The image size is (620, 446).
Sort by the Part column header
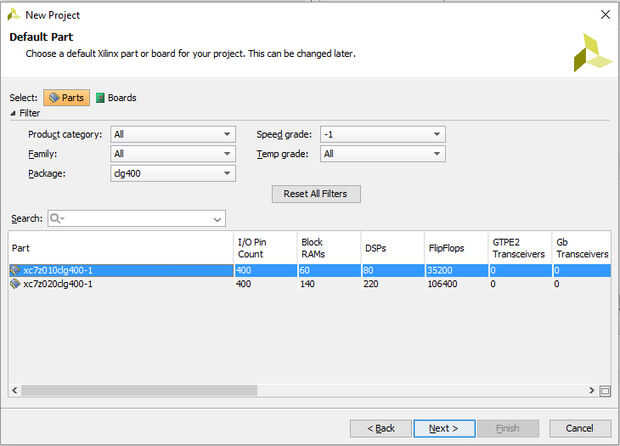coord(121,248)
